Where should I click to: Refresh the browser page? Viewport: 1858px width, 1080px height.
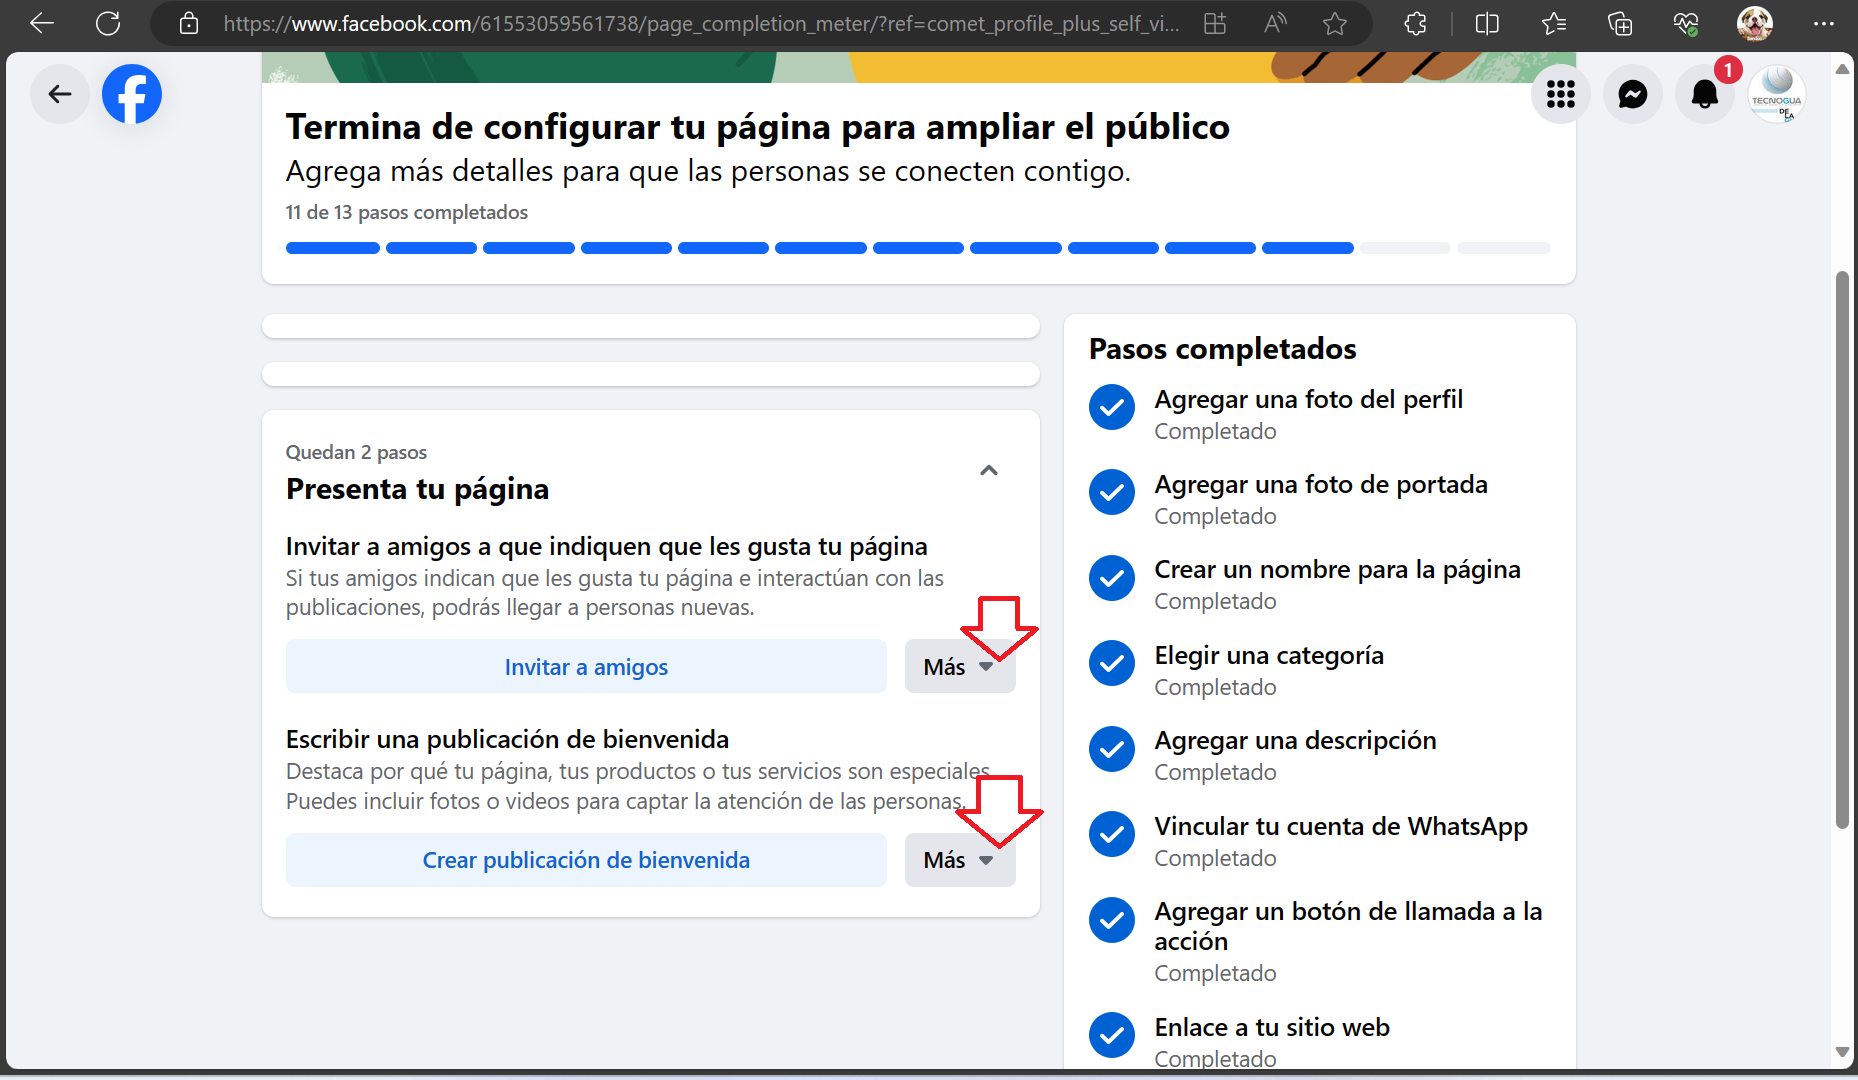pos(108,23)
